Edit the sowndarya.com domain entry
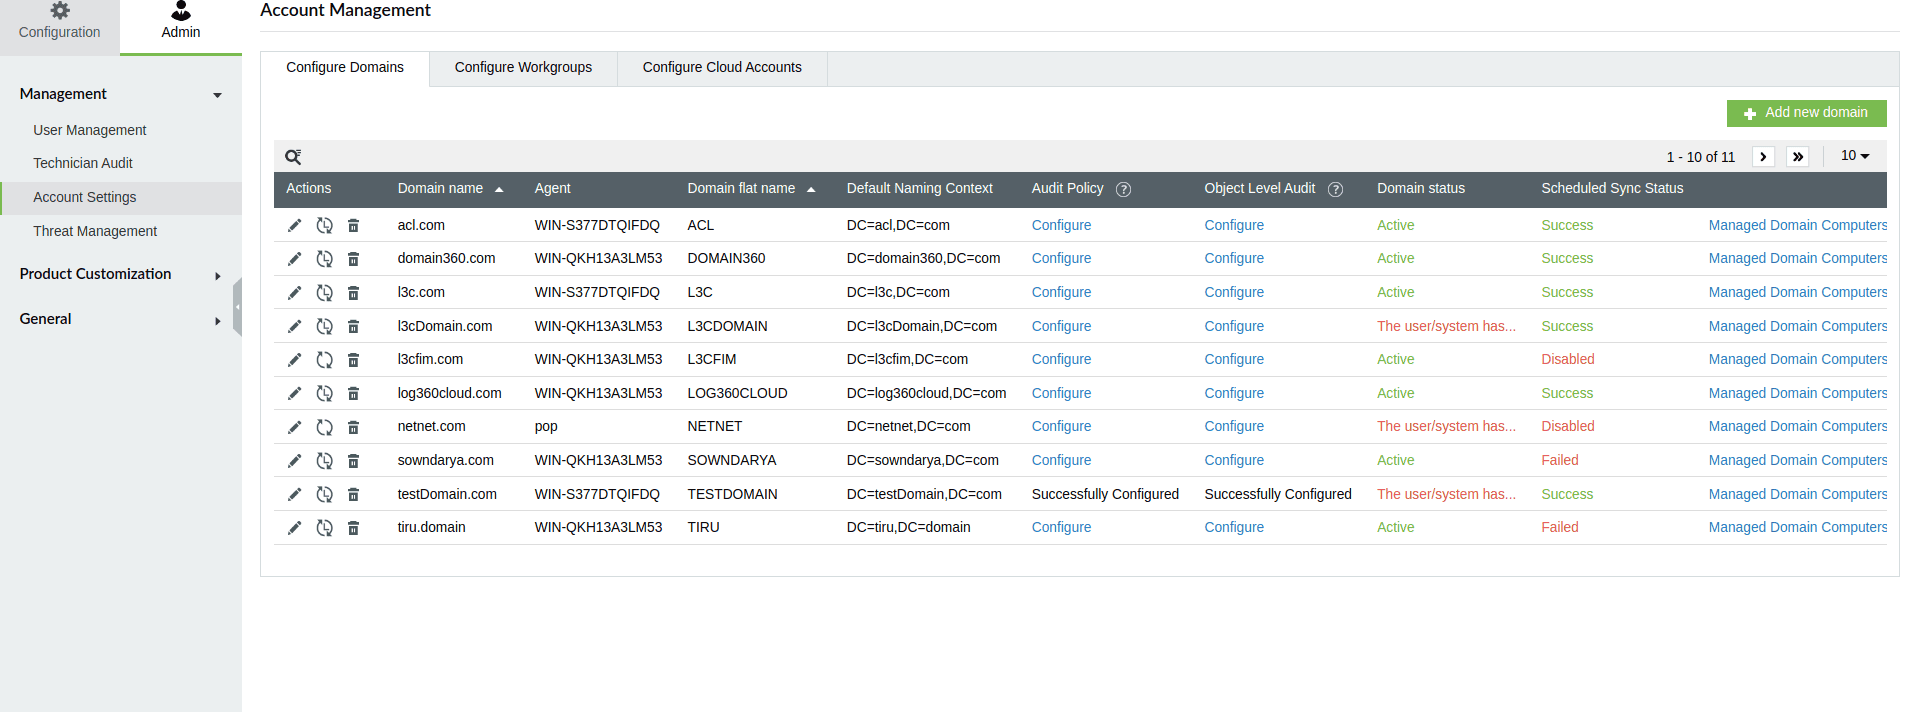 click(294, 461)
